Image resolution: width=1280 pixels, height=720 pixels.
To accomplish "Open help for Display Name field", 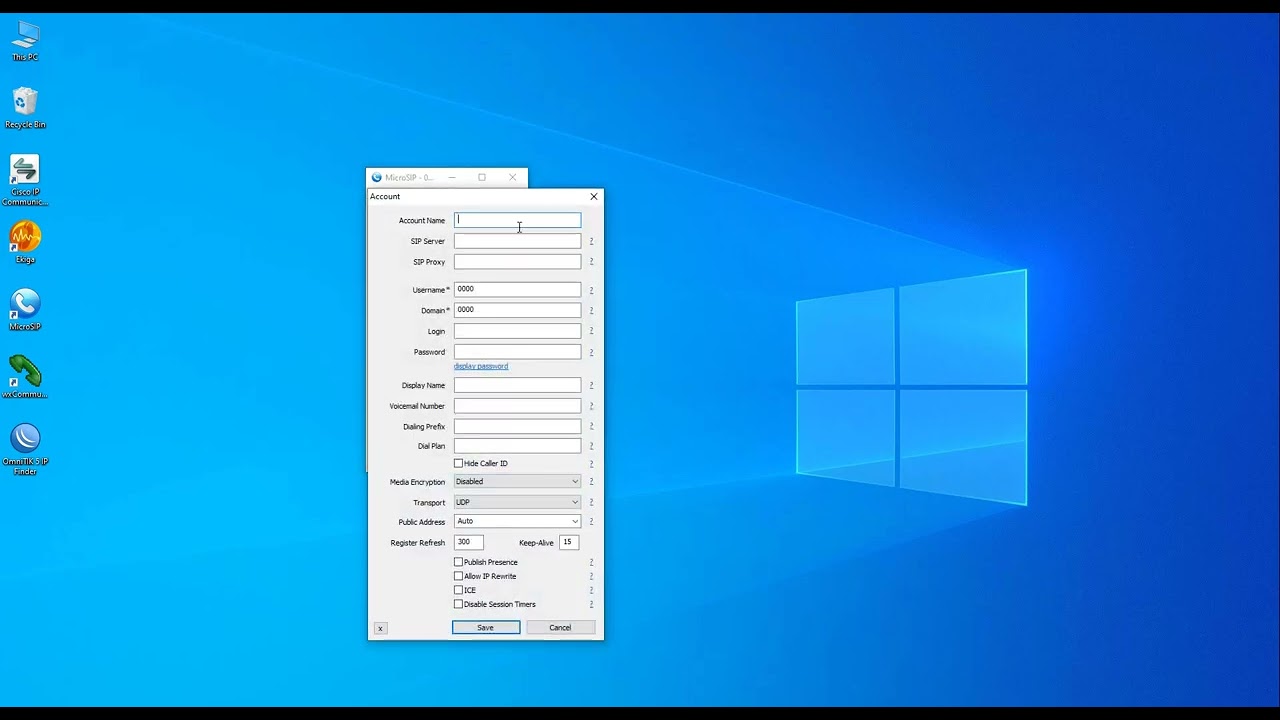I will tap(591, 385).
